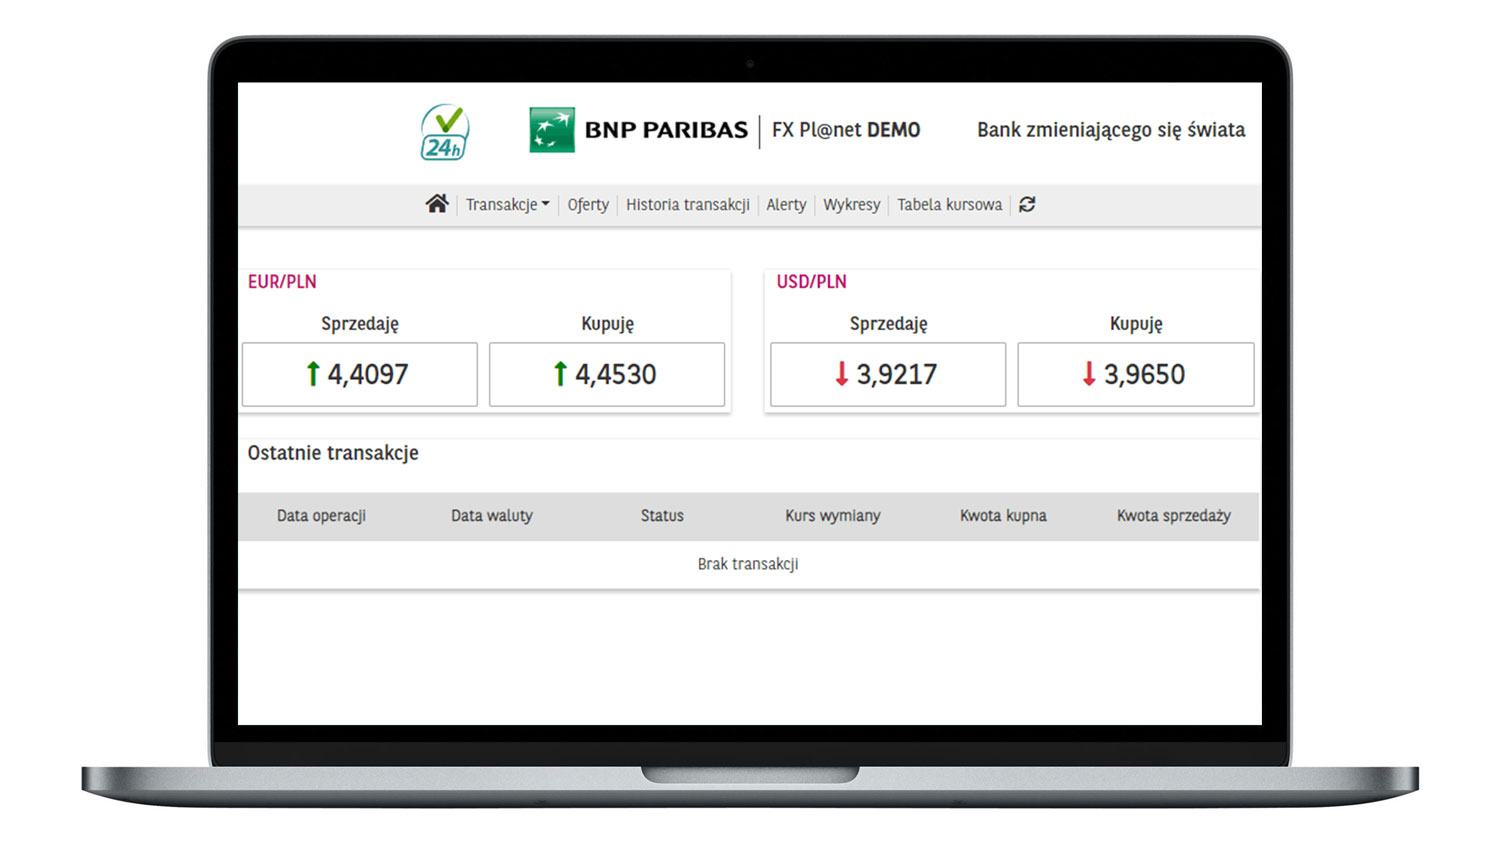Click the home icon in navigation bar
This screenshot has width=1500, height=851.
437,204
